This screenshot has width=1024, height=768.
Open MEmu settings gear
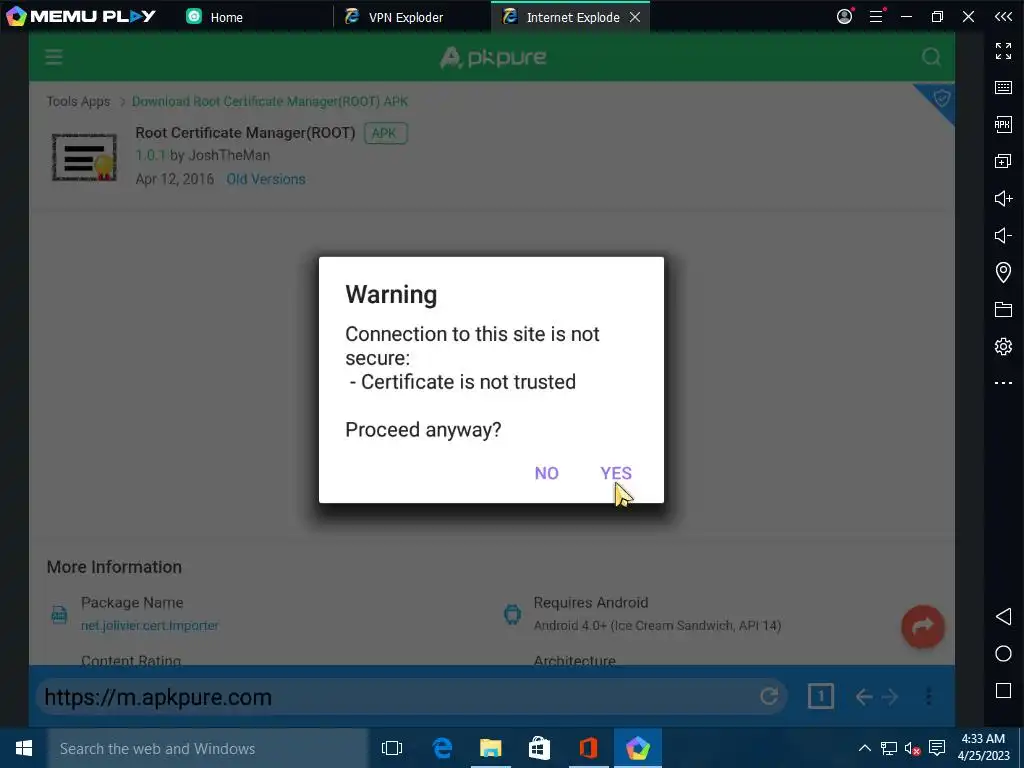[1003, 345]
